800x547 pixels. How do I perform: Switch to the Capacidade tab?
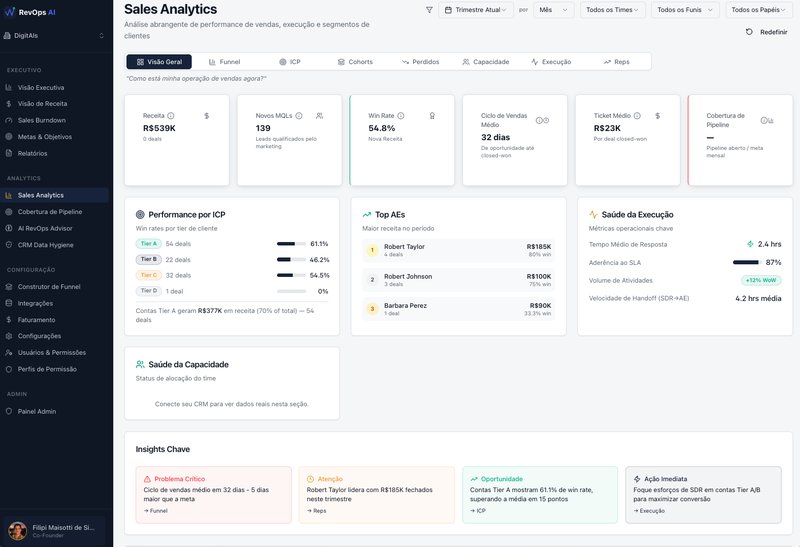[x=486, y=62]
